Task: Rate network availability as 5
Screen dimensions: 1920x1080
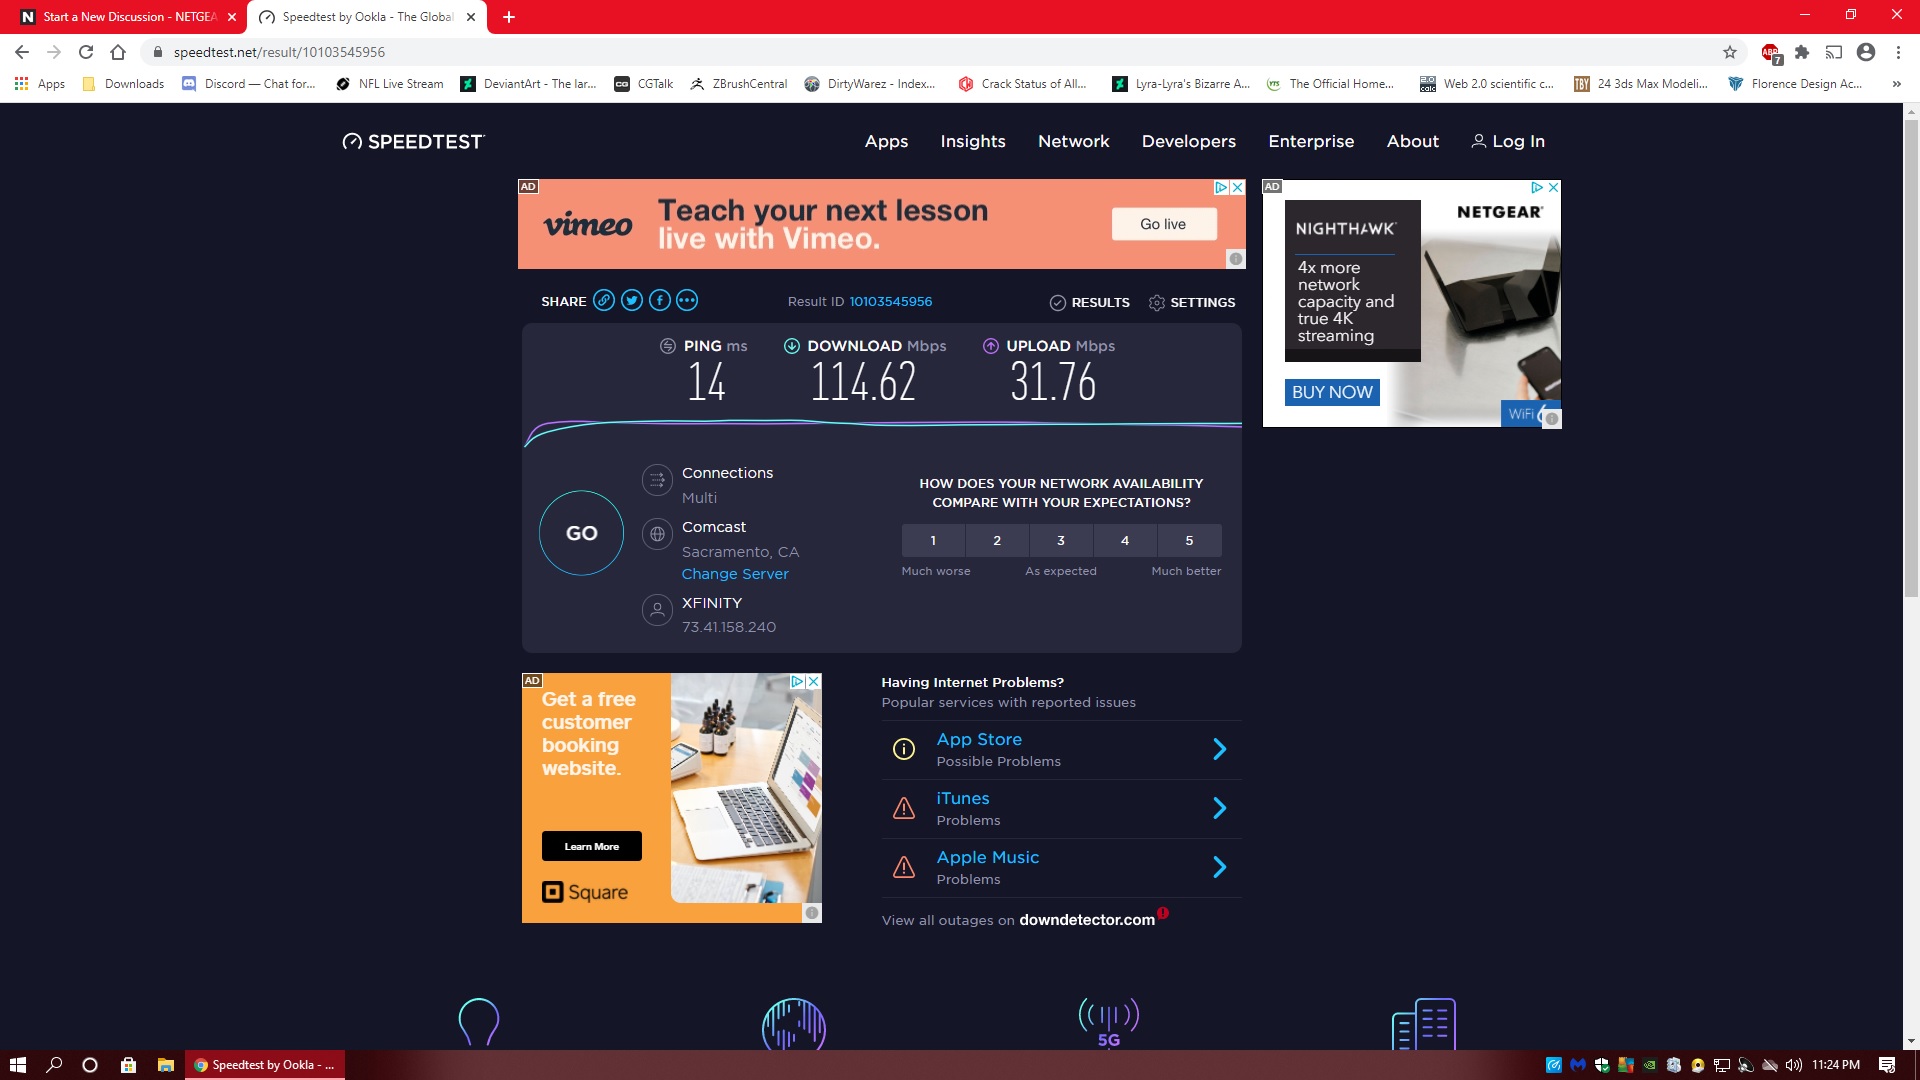Action: [1189, 540]
